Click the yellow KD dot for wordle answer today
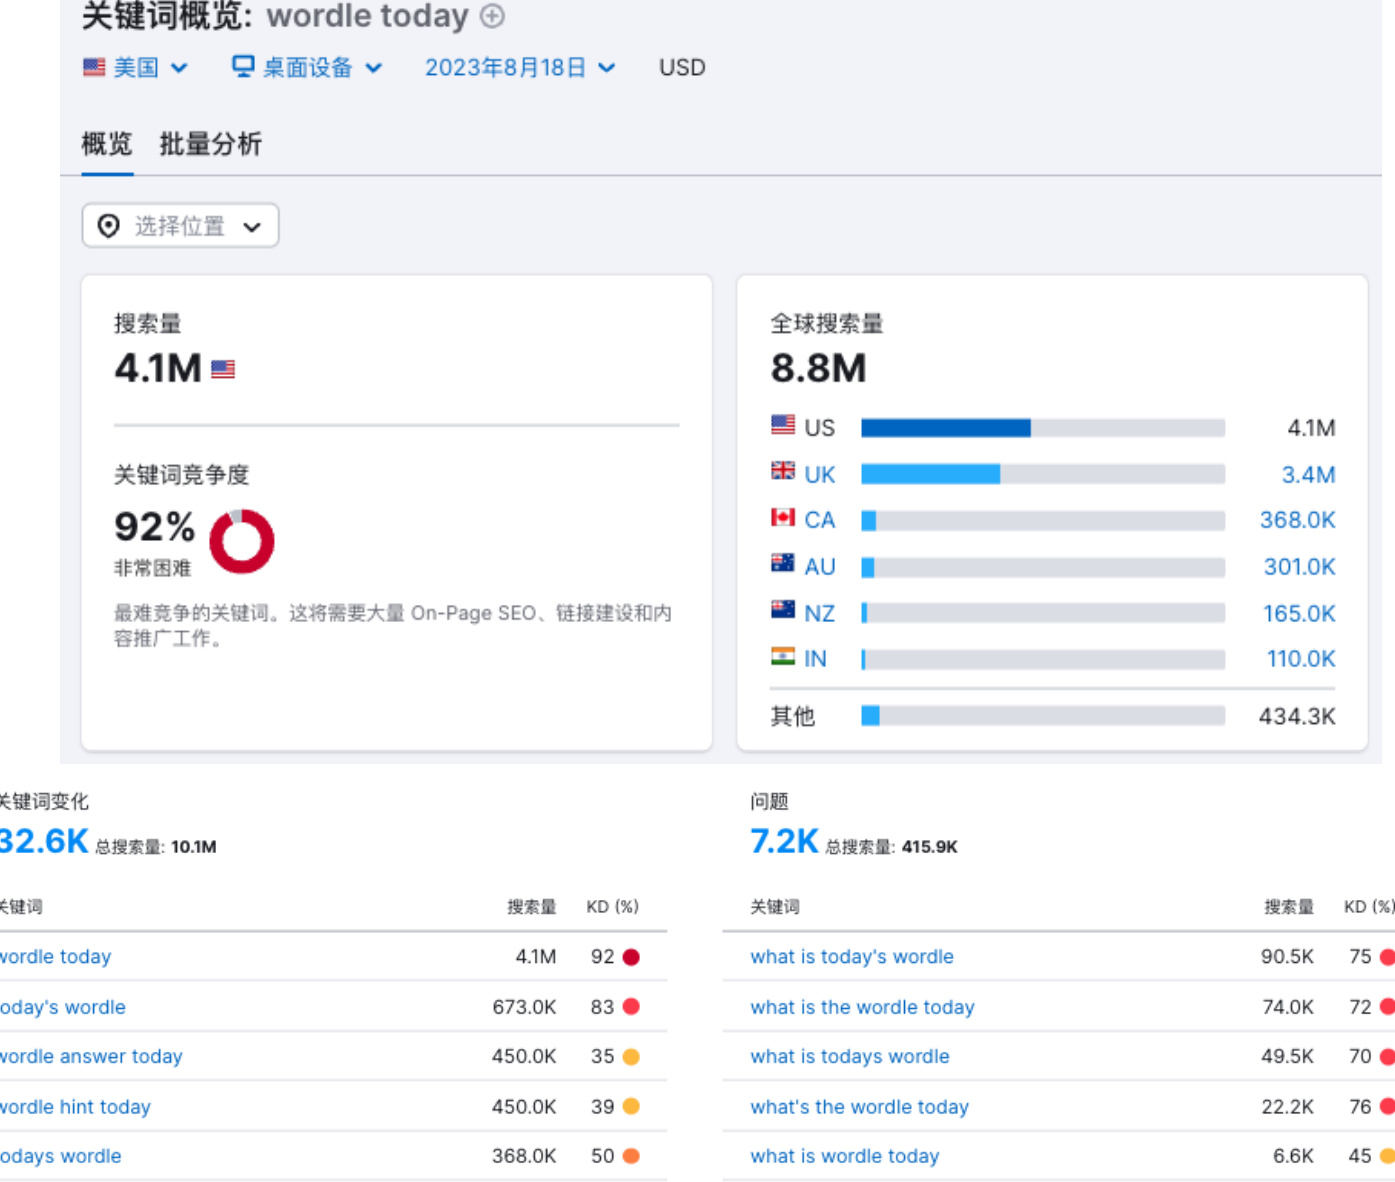Viewport: 1395px width, 1182px height. point(631,1057)
